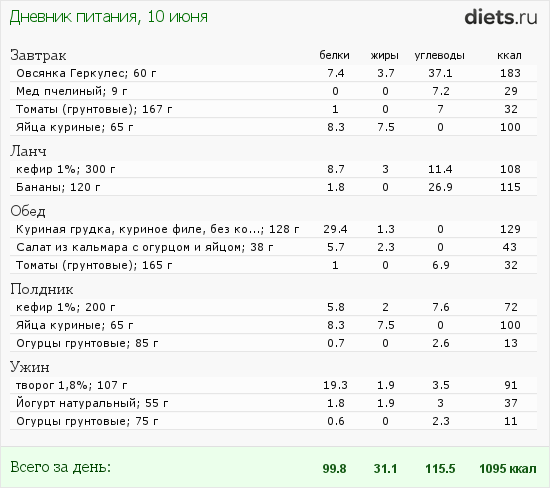550x488 pixels.
Task: Open the Обед section heading
Action: tap(28, 211)
